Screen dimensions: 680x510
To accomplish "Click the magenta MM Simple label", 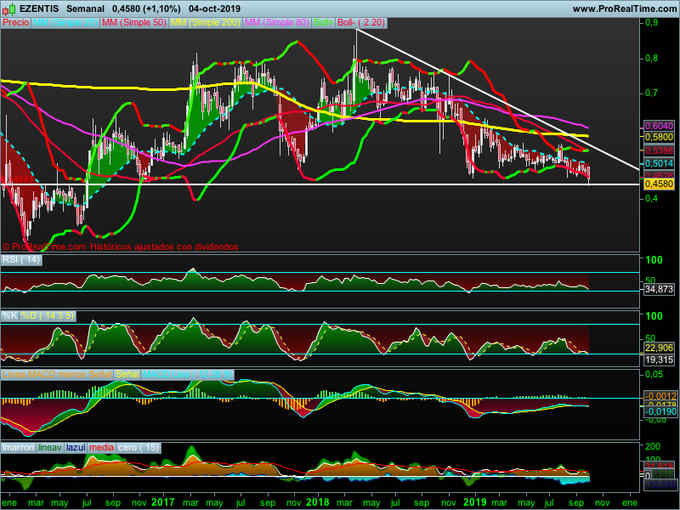I will (277, 22).
